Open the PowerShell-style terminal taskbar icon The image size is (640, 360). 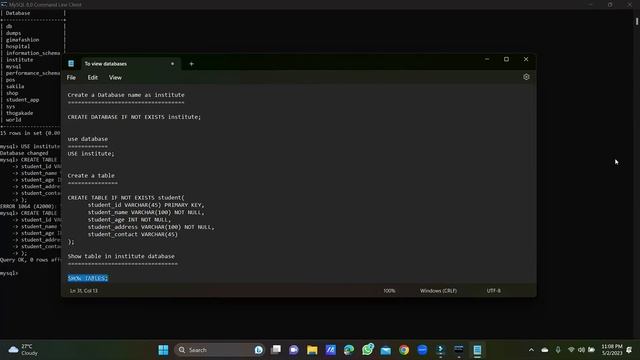(440, 350)
